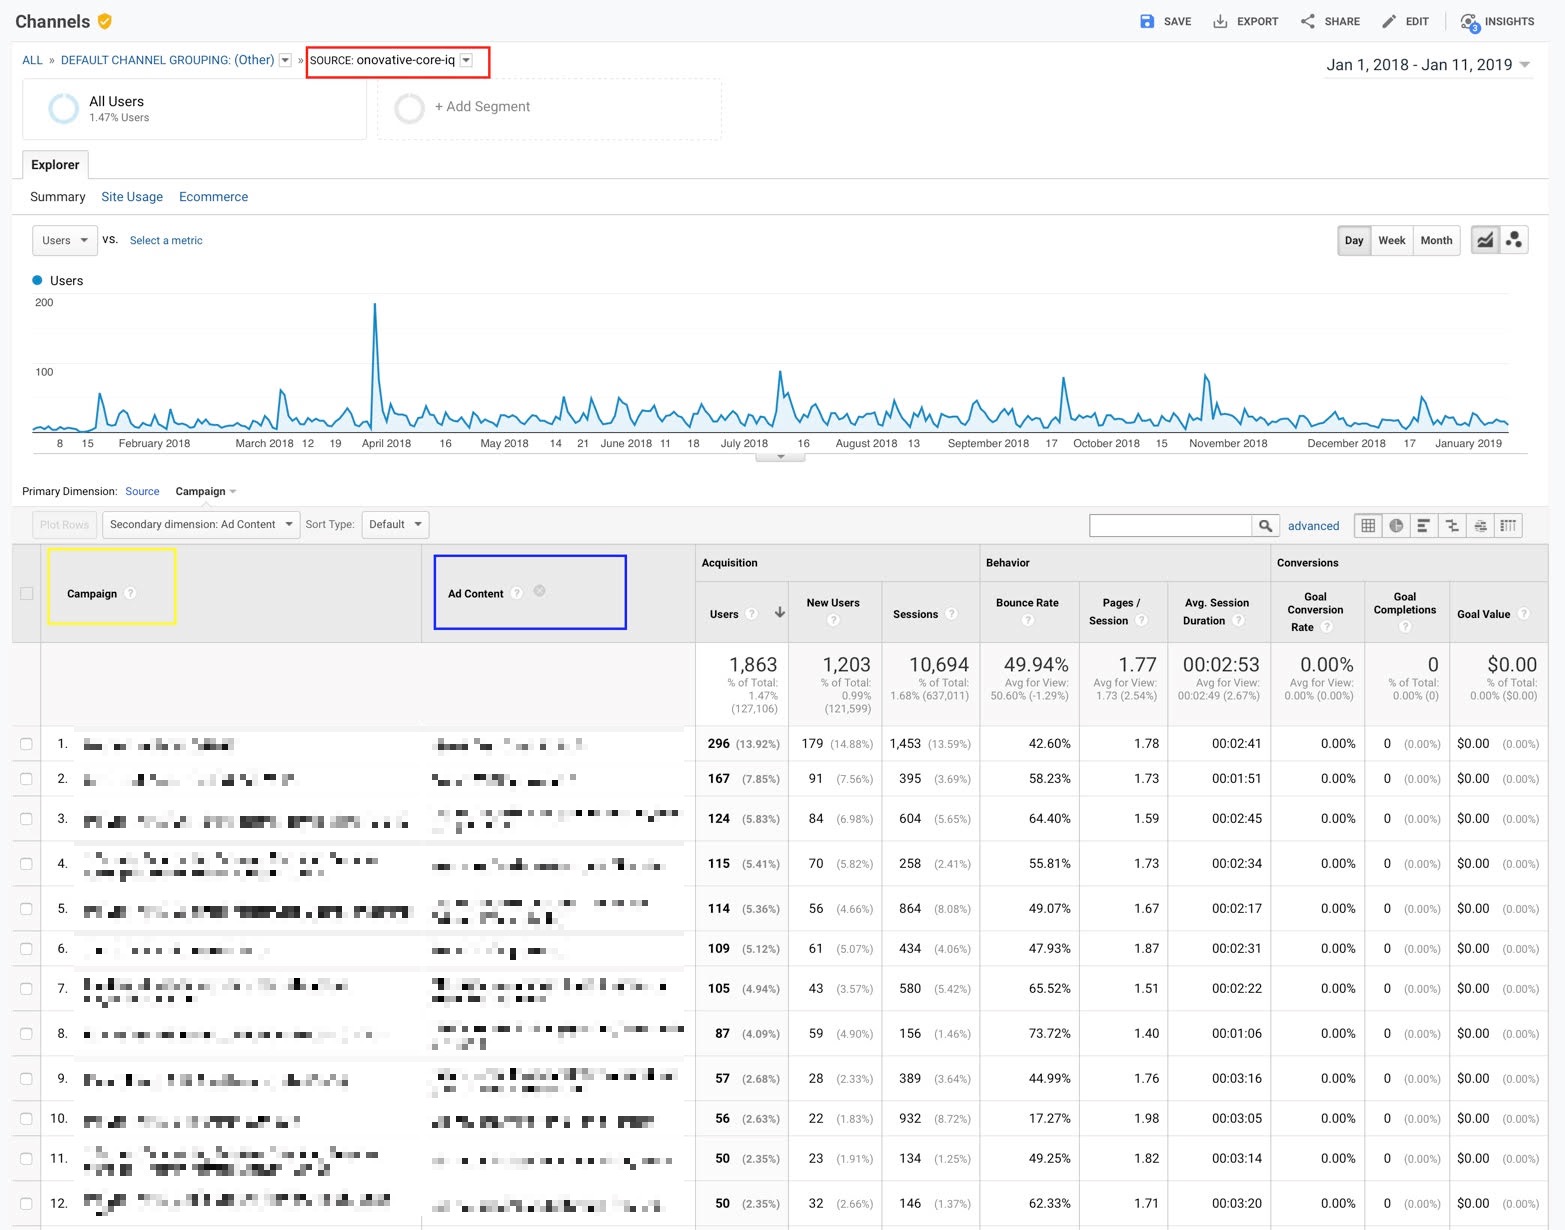Set chart granularity to Day
Screen dimensions: 1565x1230
(1354, 240)
